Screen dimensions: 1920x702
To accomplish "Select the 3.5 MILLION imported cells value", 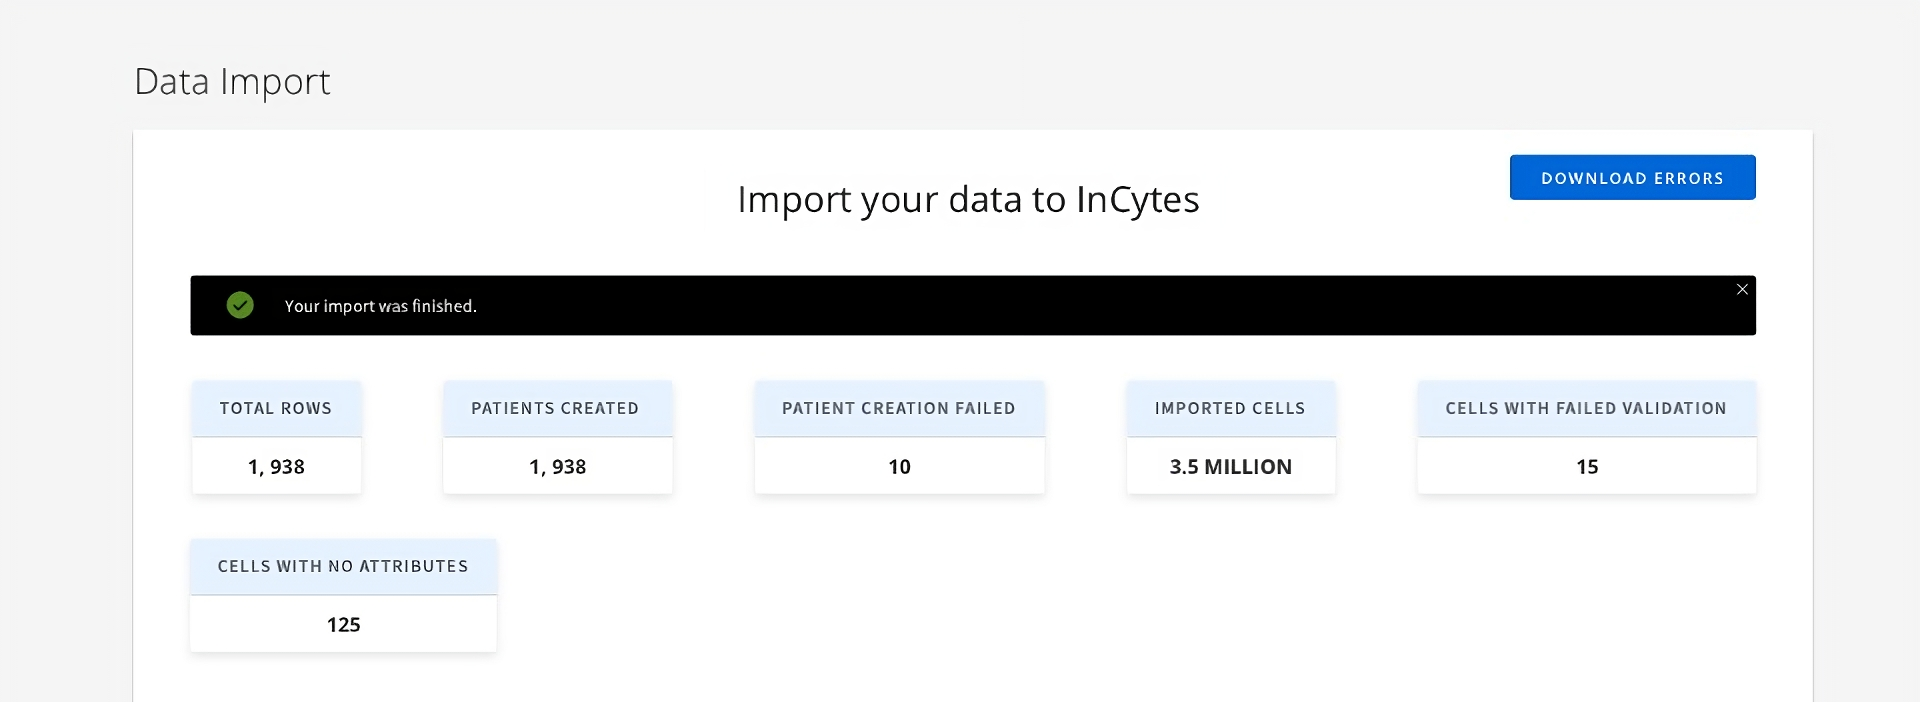I will (x=1230, y=466).
